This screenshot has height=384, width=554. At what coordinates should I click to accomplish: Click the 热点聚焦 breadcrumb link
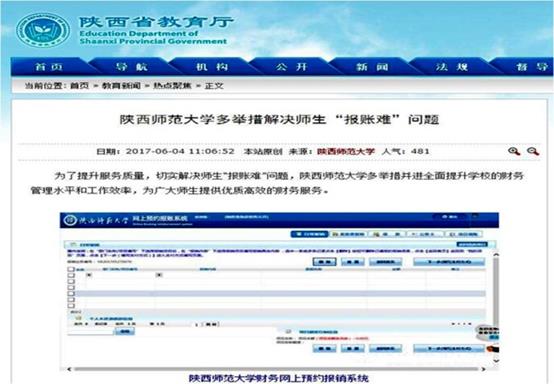tap(172, 85)
